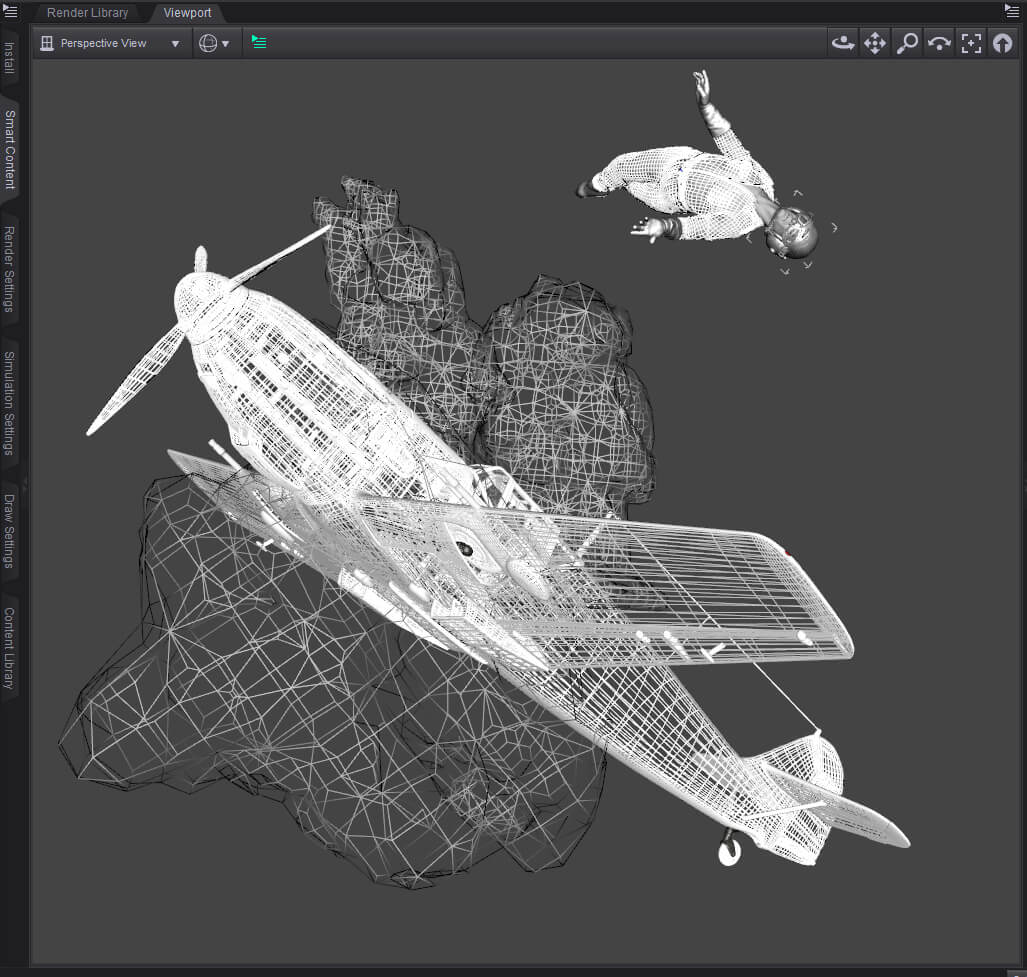Open the pane options menu at top-right
This screenshot has width=1027, height=977.
point(1012,10)
